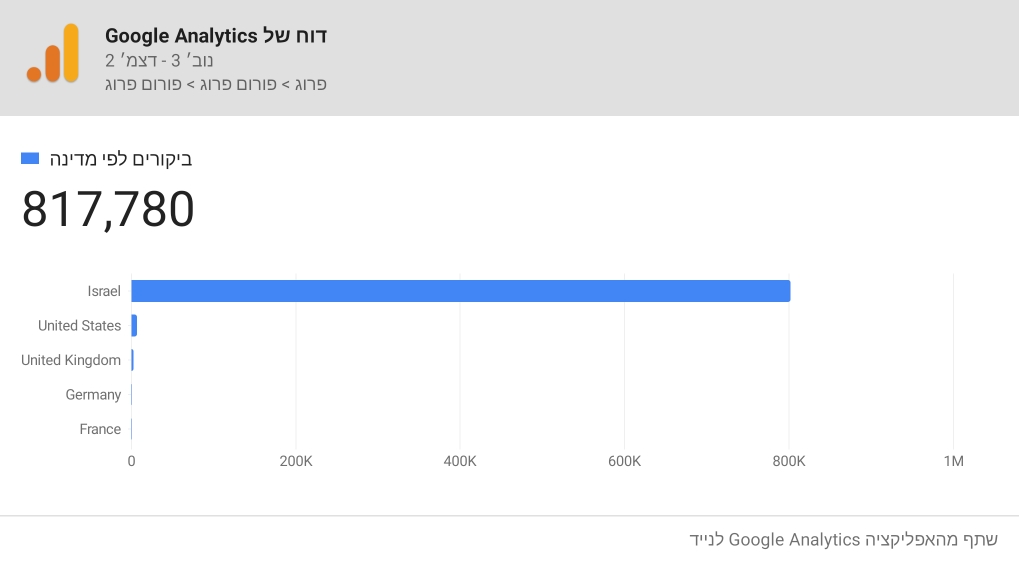Click the 817,780 total visits number
This screenshot has width=1019, height=561.
click(108, 210)
